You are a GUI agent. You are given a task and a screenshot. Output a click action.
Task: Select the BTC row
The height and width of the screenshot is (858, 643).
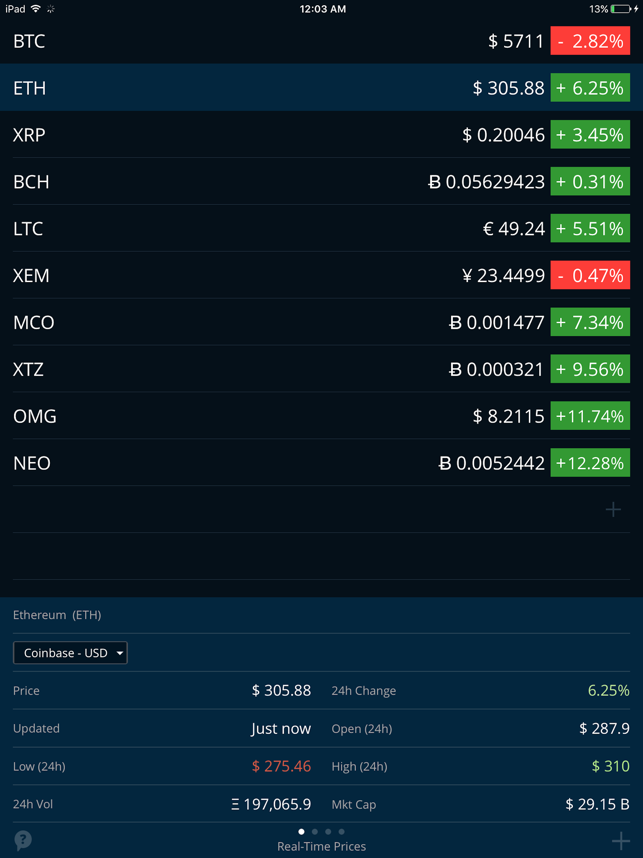coord(321,41)
